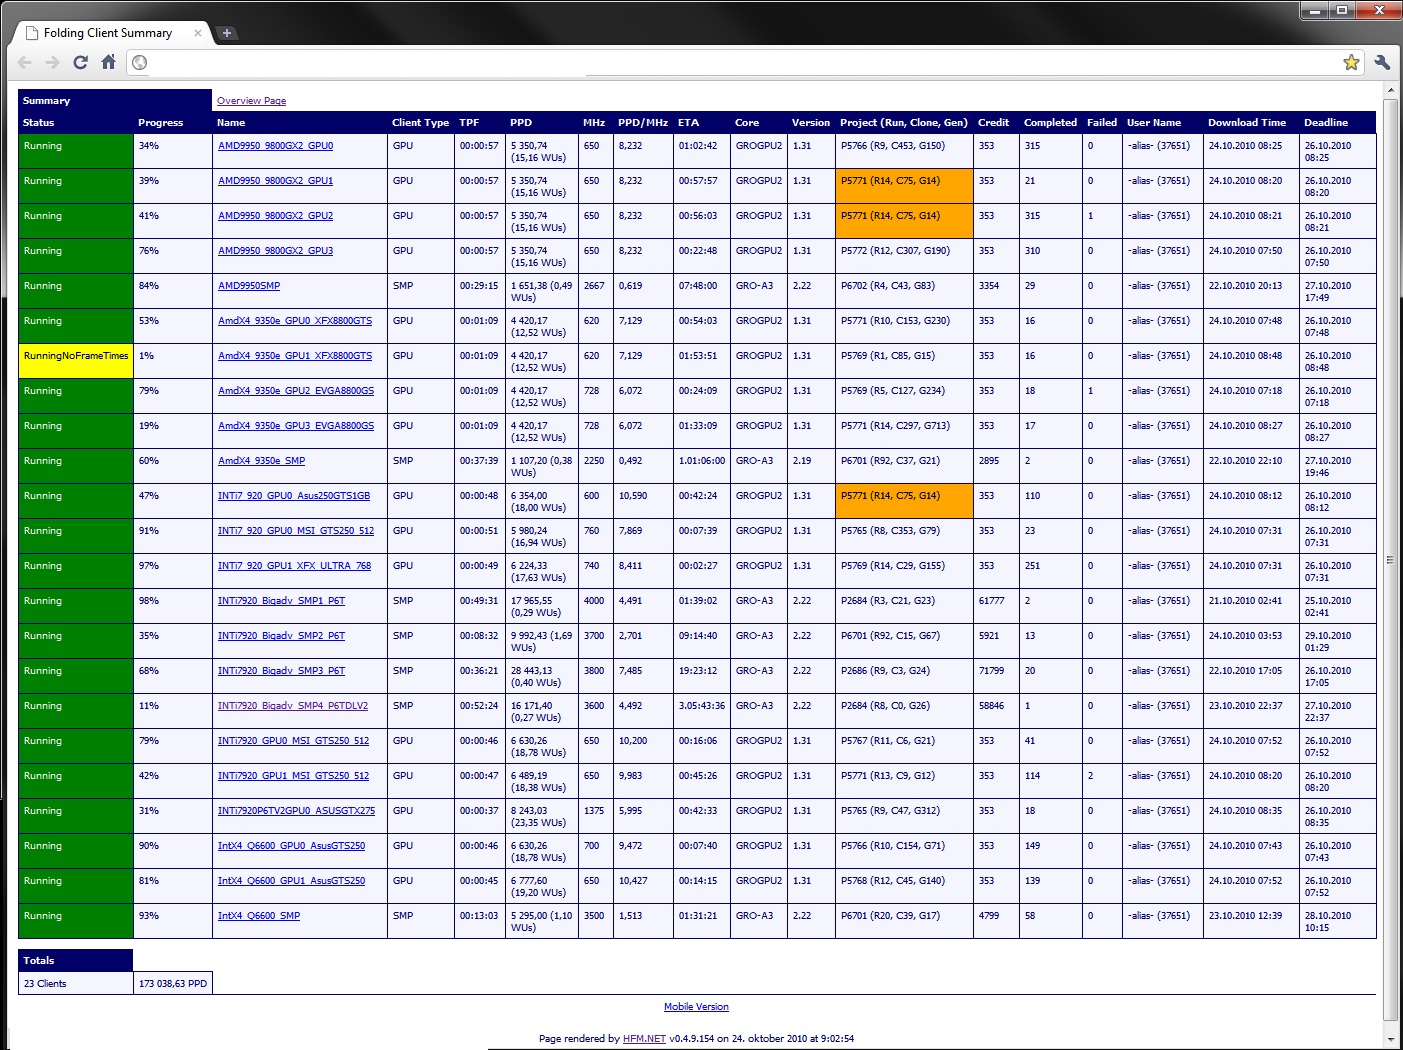Open client INTi7_920_GPU0_MSI_GTS250_512
The image size is (1403, 1050).
click(x=296, y=531)
